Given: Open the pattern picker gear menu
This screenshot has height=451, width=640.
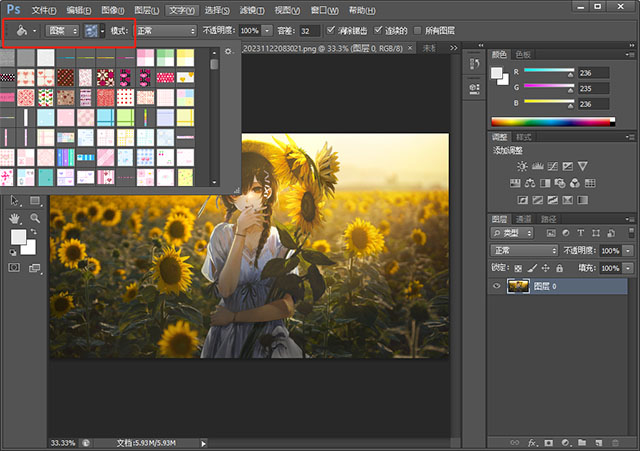Looking at the screenshot, I should 228,50.
